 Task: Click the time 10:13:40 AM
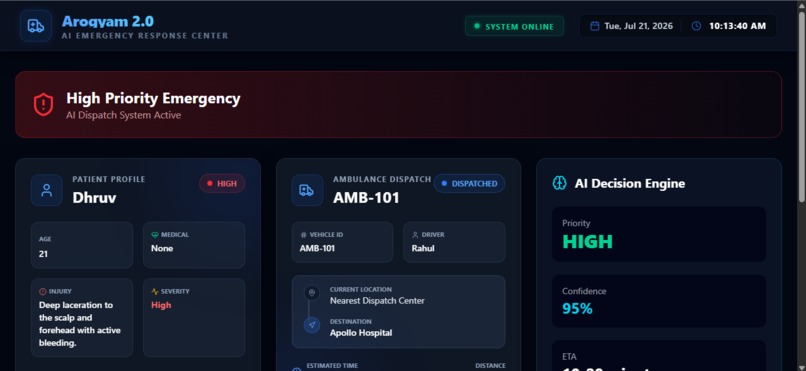pyautogui.click(x=738, y=26)
